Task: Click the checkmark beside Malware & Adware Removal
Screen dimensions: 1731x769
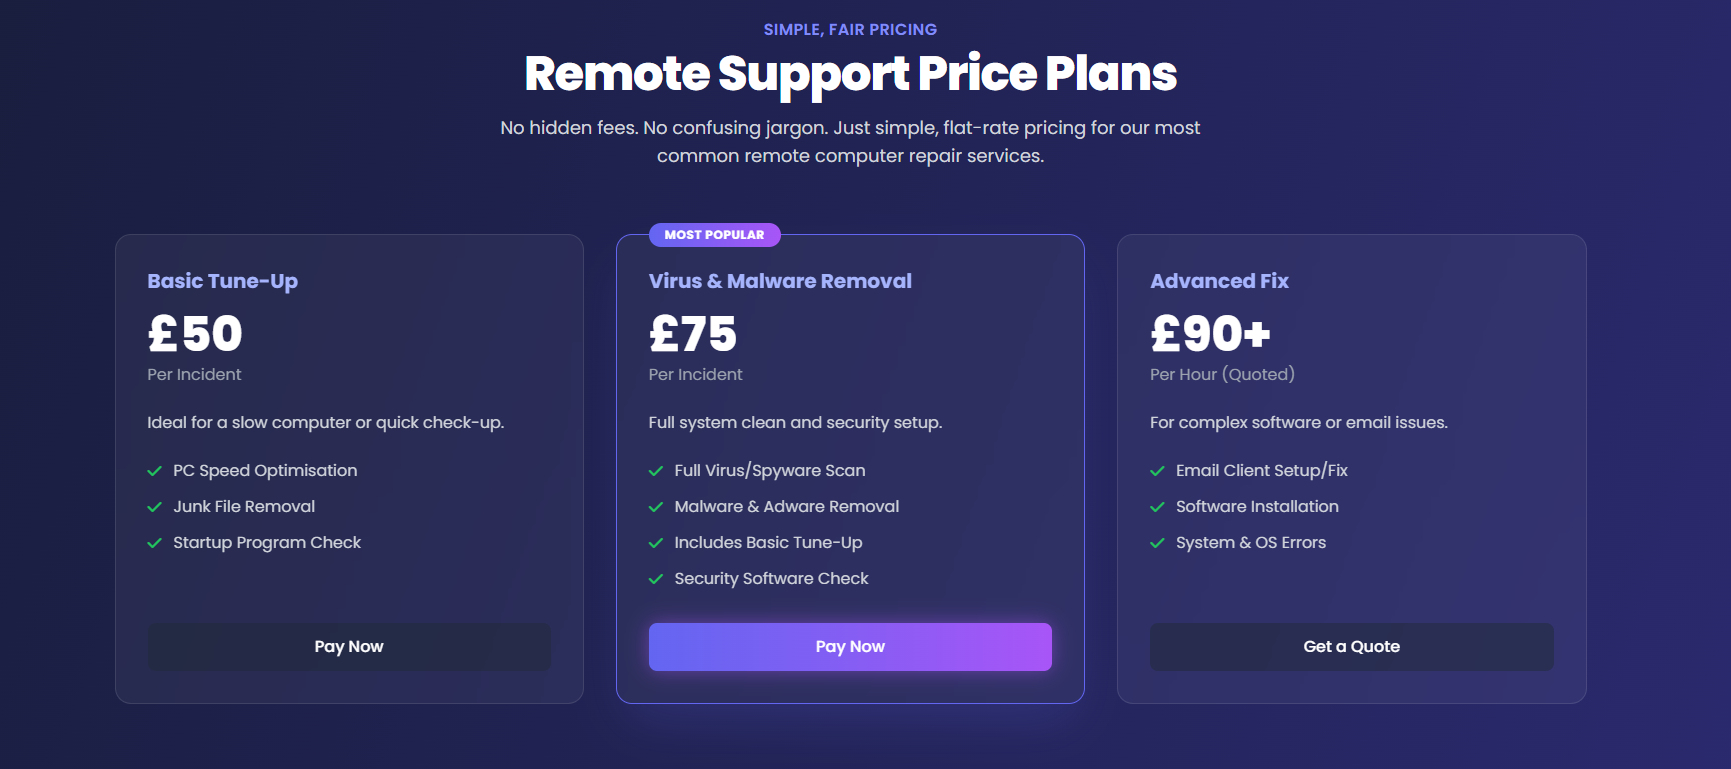Action: point(657,506)
